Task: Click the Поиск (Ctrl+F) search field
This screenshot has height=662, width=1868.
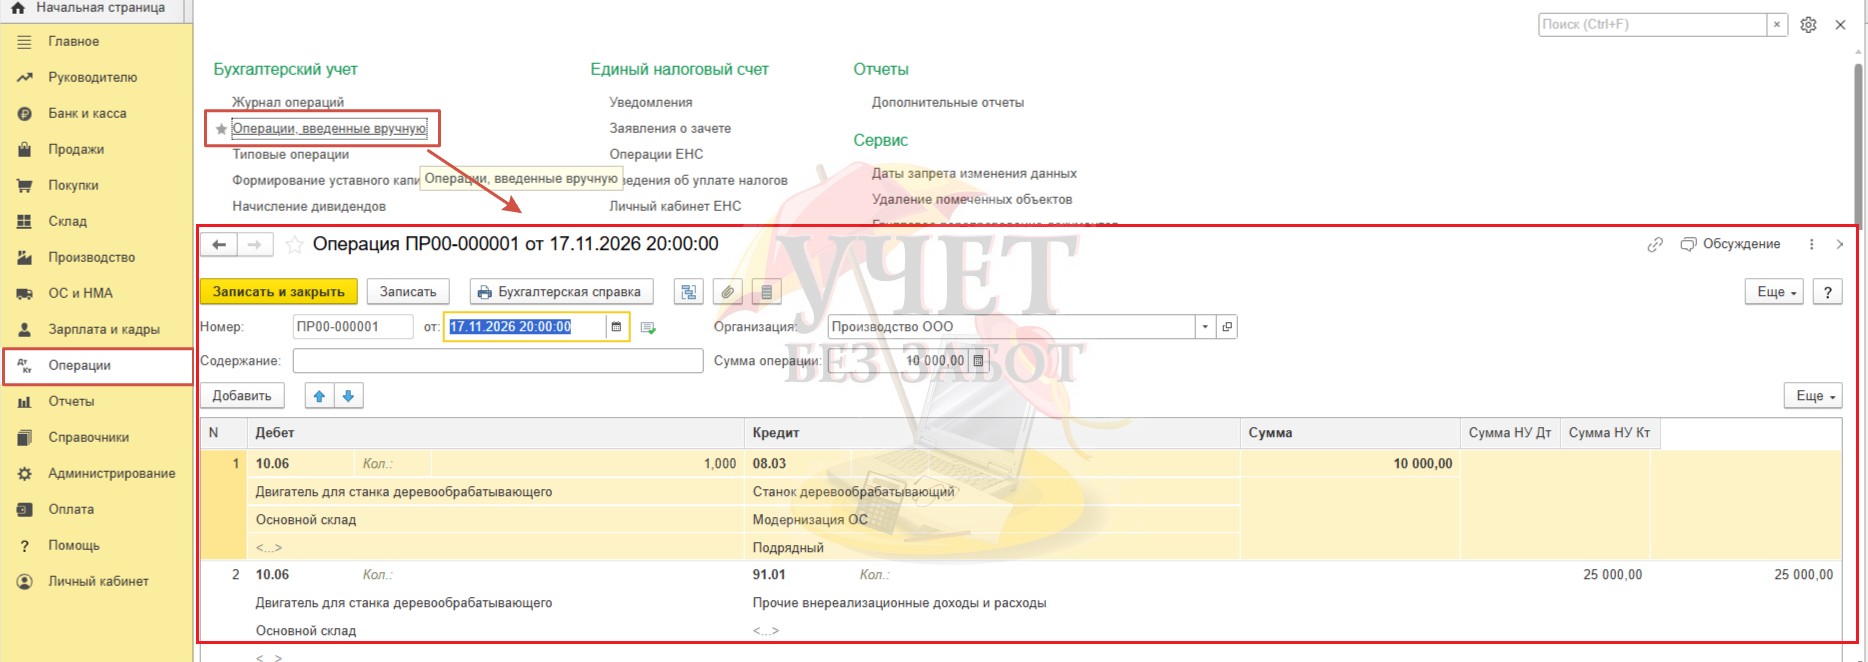Action: [x=1653, y=25]
